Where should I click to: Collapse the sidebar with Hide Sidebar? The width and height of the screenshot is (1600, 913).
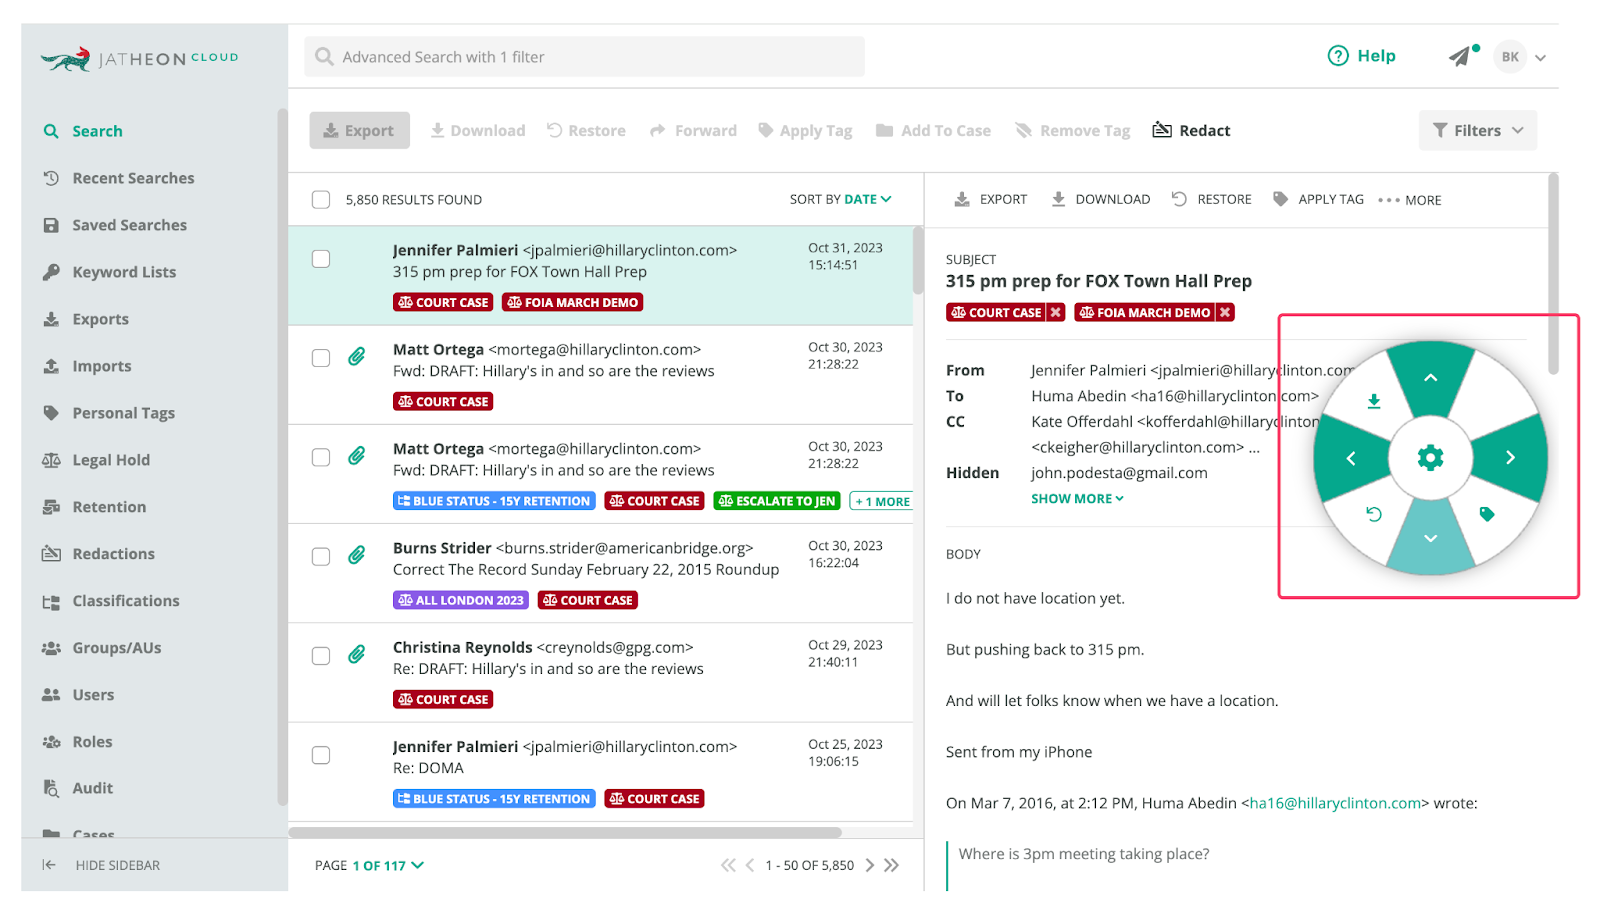point(101,865)
